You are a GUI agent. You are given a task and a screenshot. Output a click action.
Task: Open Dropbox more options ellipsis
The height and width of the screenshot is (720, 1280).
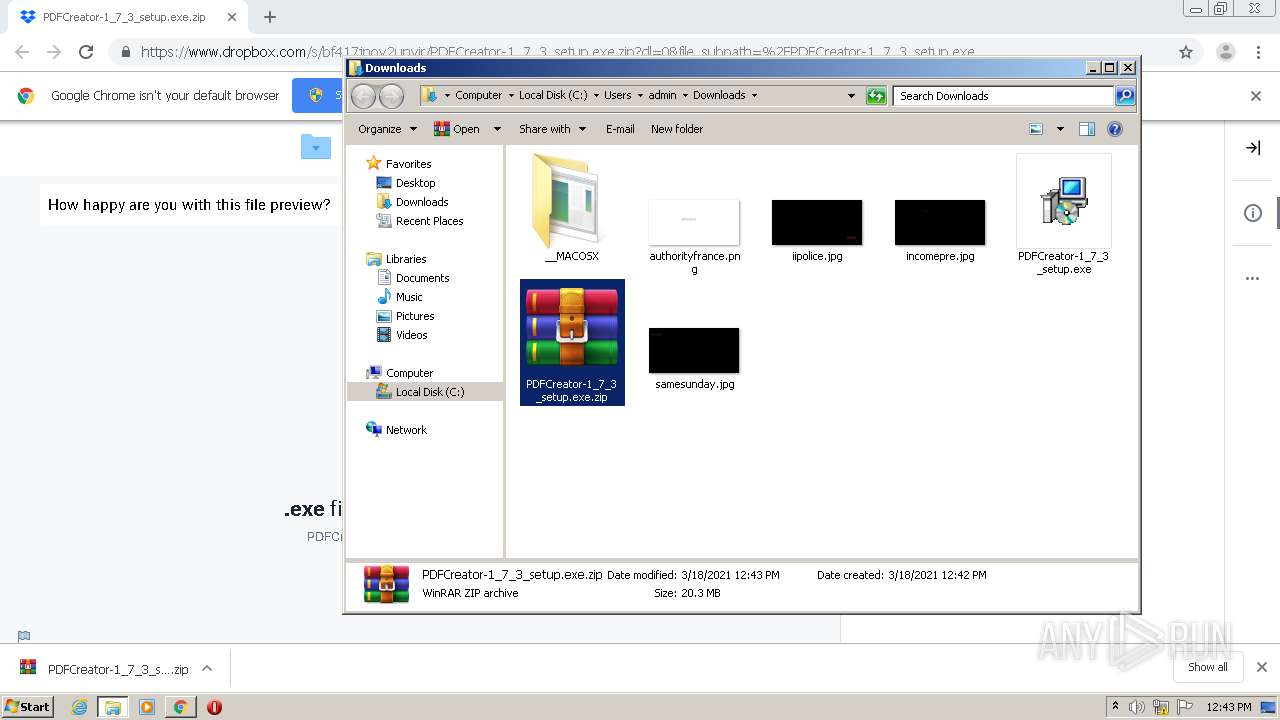point(1253,278)
